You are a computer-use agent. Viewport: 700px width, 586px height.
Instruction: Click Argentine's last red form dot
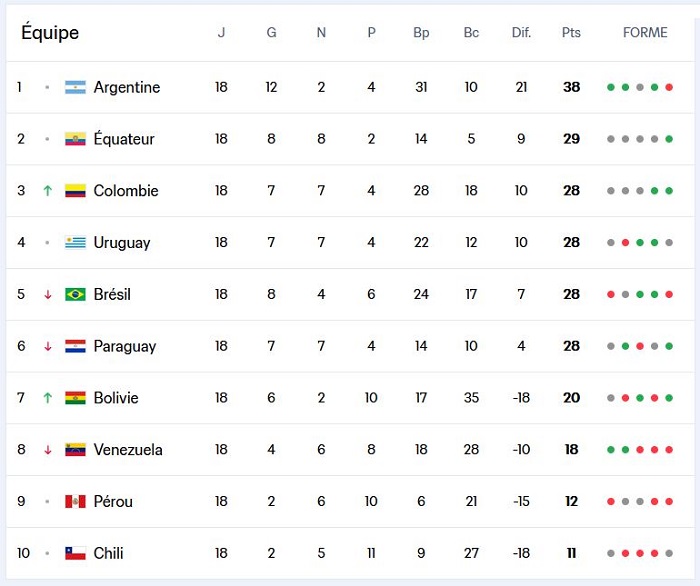click(x=669, y=87)
